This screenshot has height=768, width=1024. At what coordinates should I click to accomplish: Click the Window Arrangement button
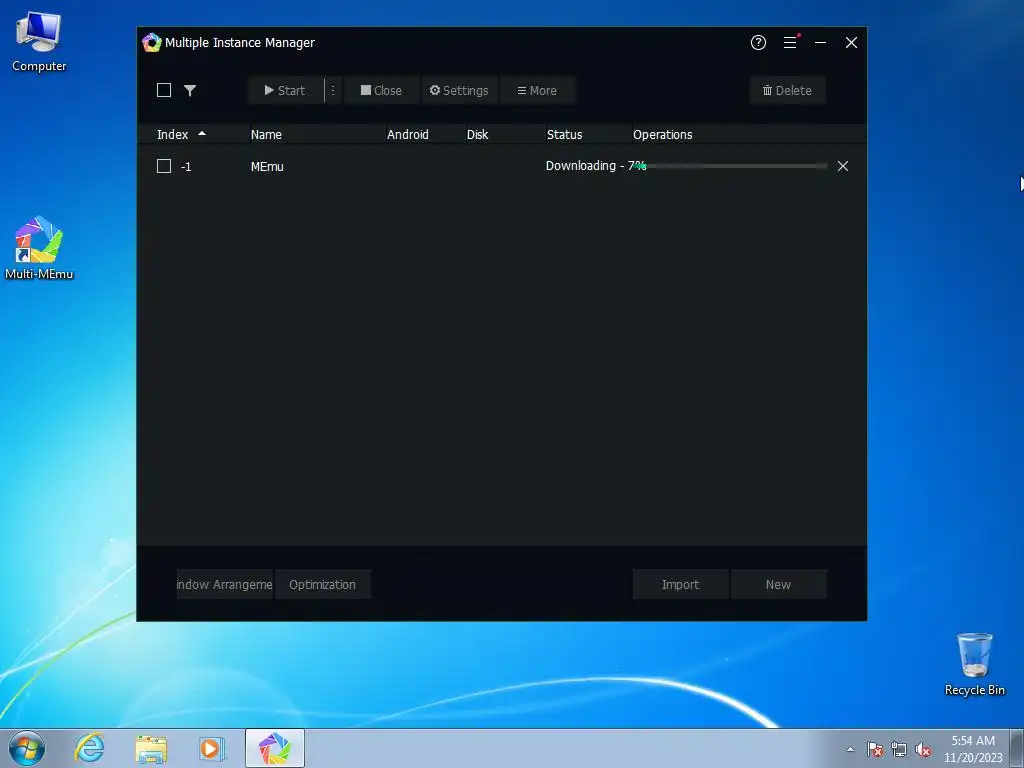click(225, 584)
